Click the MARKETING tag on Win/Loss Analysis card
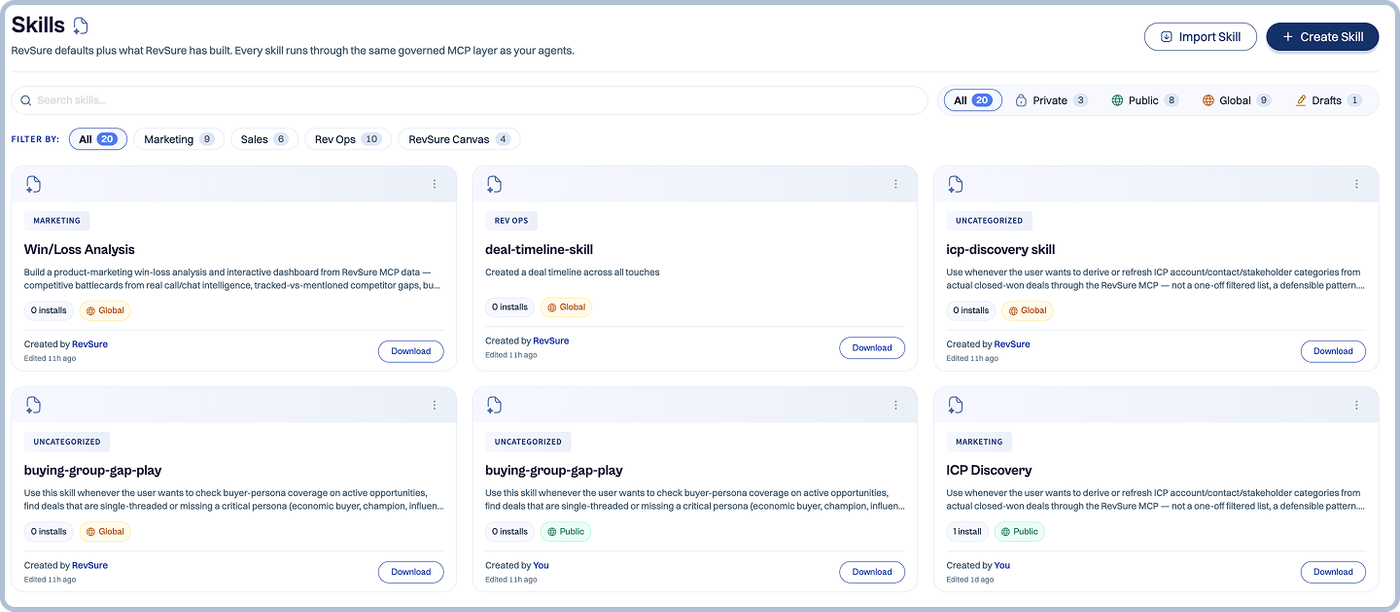 (57, 221)
